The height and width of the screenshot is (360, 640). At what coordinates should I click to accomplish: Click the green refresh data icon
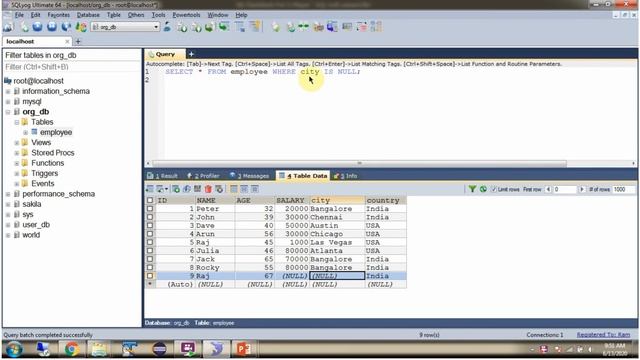[x=483, y=189]
